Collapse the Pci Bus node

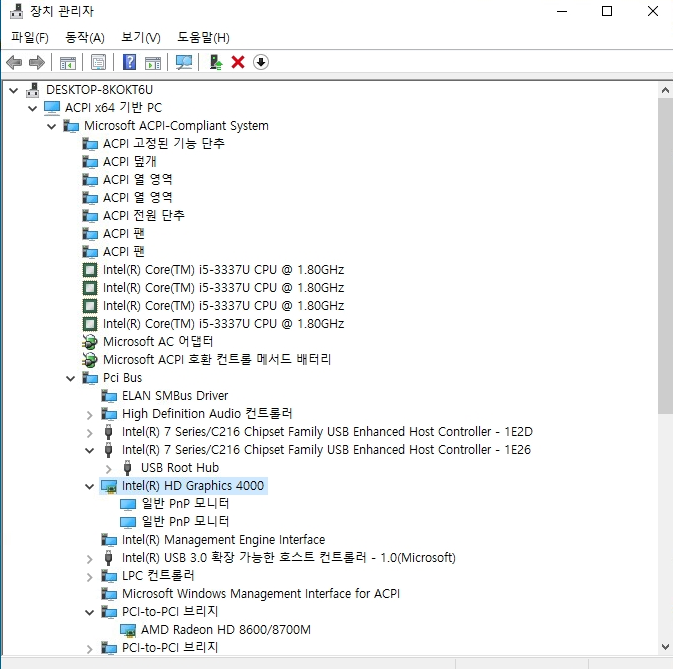70,378
